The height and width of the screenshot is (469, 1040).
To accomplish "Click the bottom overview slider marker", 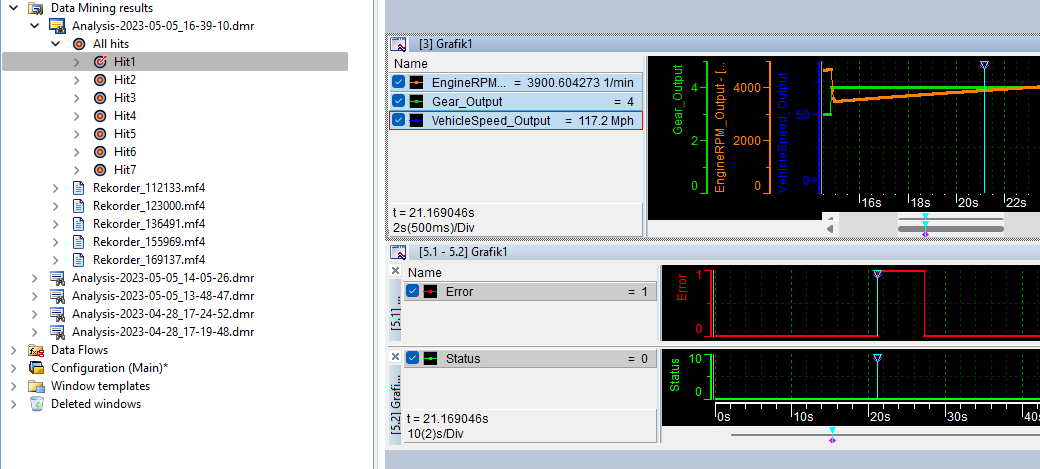I will pyautogui.click(x=832, y=435).
